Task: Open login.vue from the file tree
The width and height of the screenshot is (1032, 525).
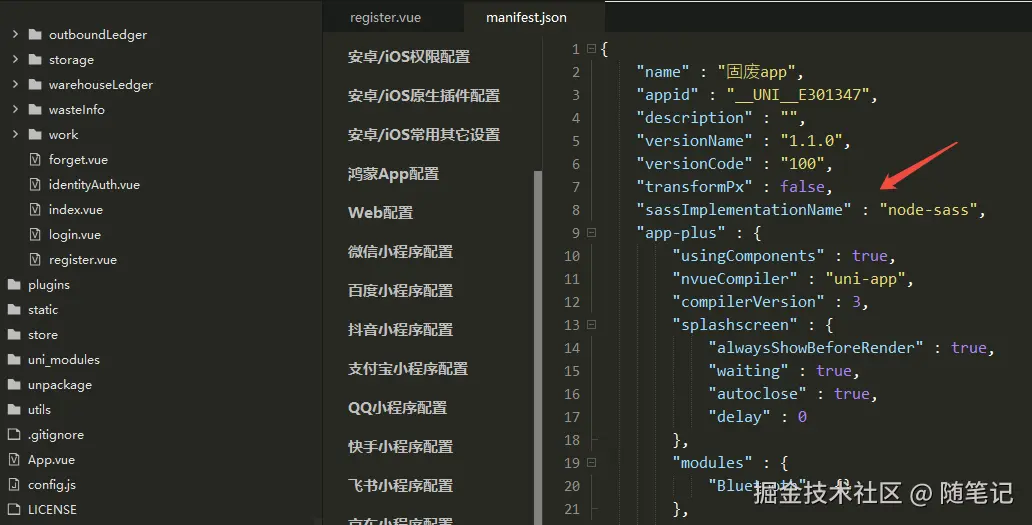Action: pyautogui.click(x=75, y=234)
